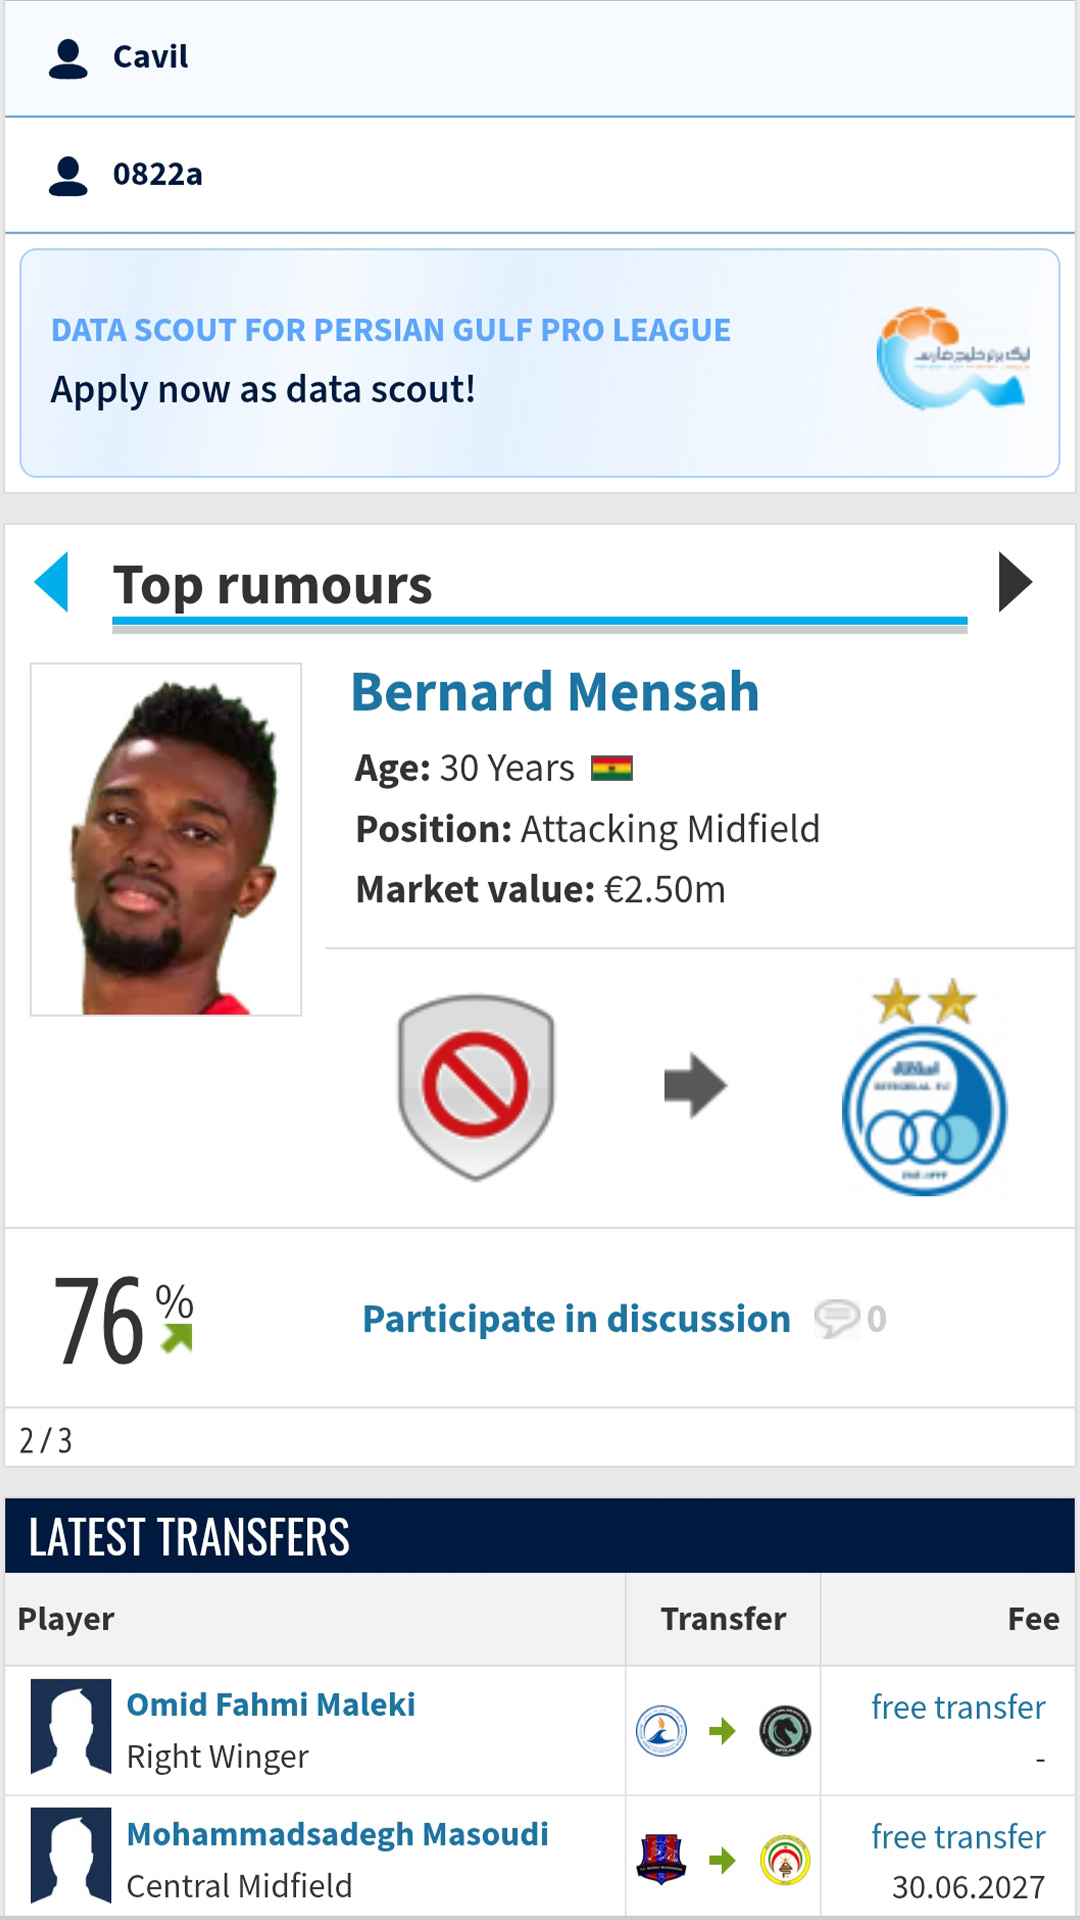This screenshot has height=1920, width=1080.
Task: Go to previous top rumour
Action: click(x=52, y=582)
